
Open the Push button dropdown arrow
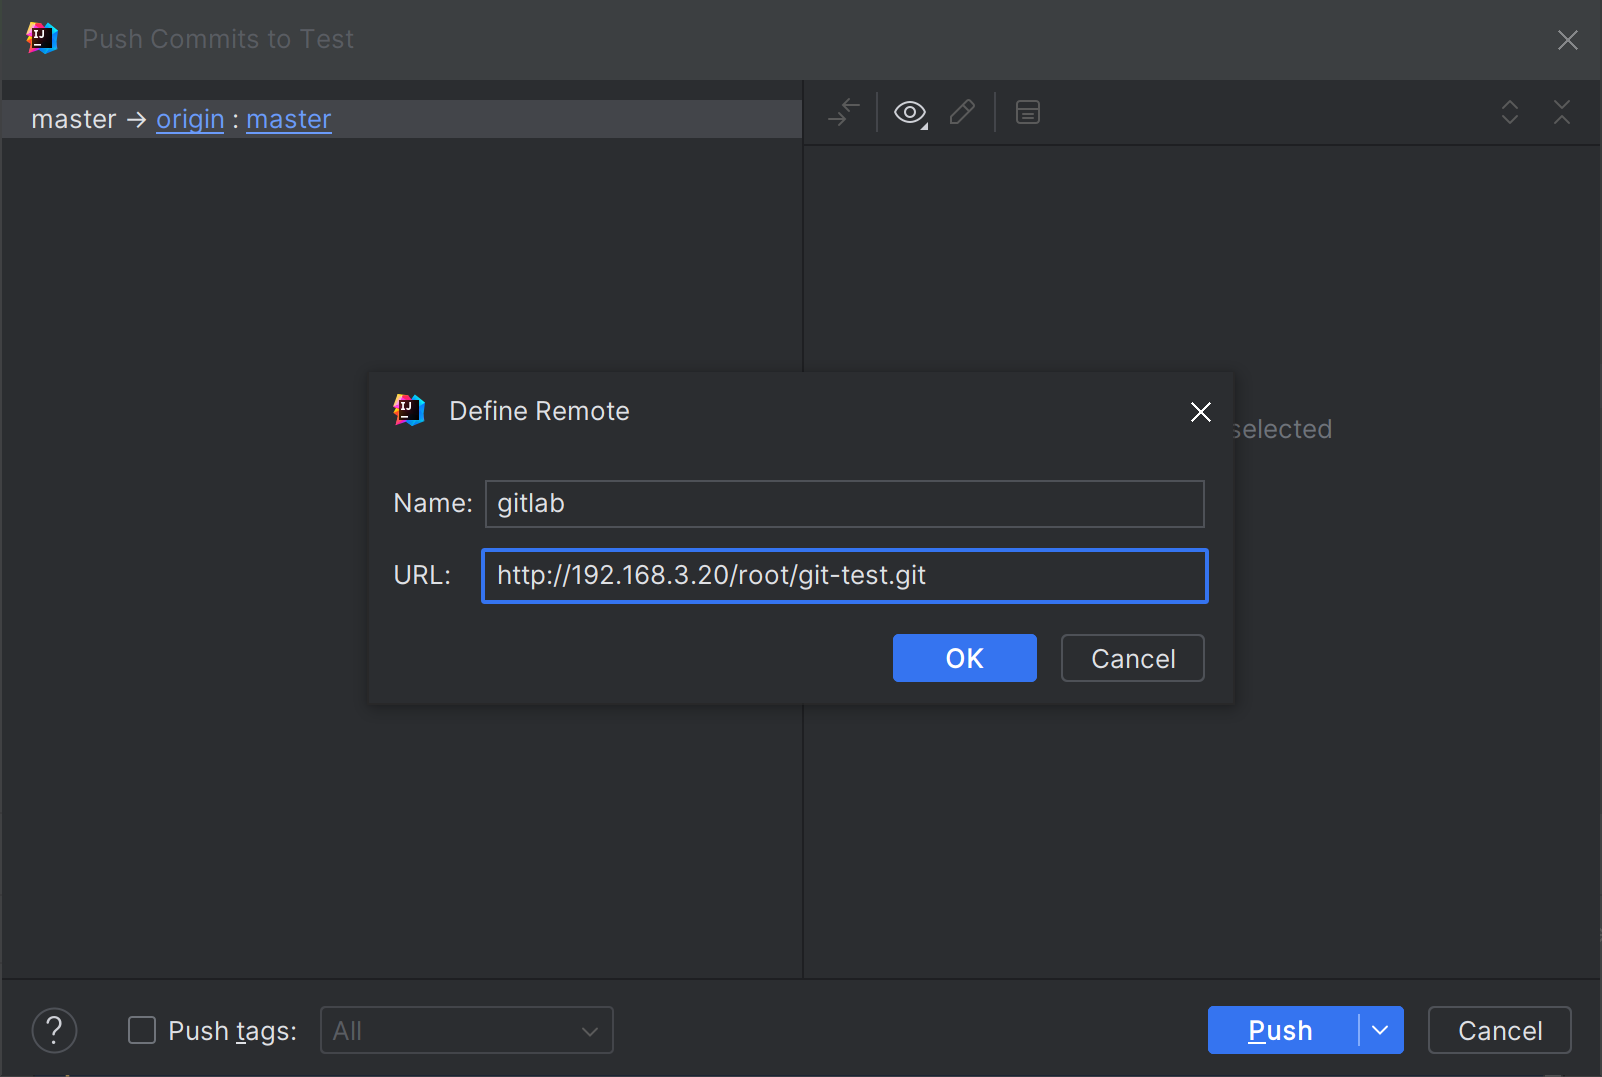1381,1030
